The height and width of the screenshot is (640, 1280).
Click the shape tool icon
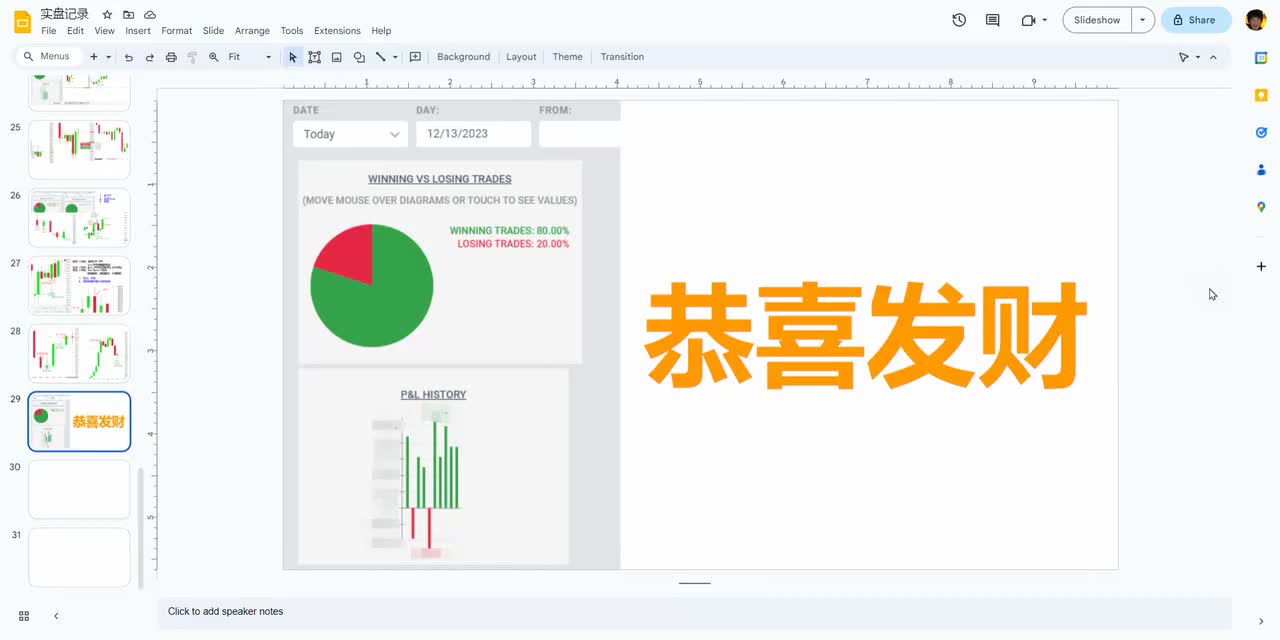point(359,57)
